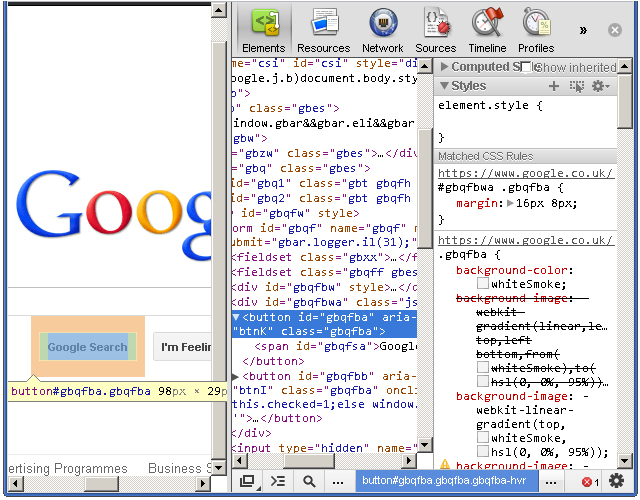Click whiteSmoke swatch under background-color
This screenshot has width=640, height=500.
point(482,283)
